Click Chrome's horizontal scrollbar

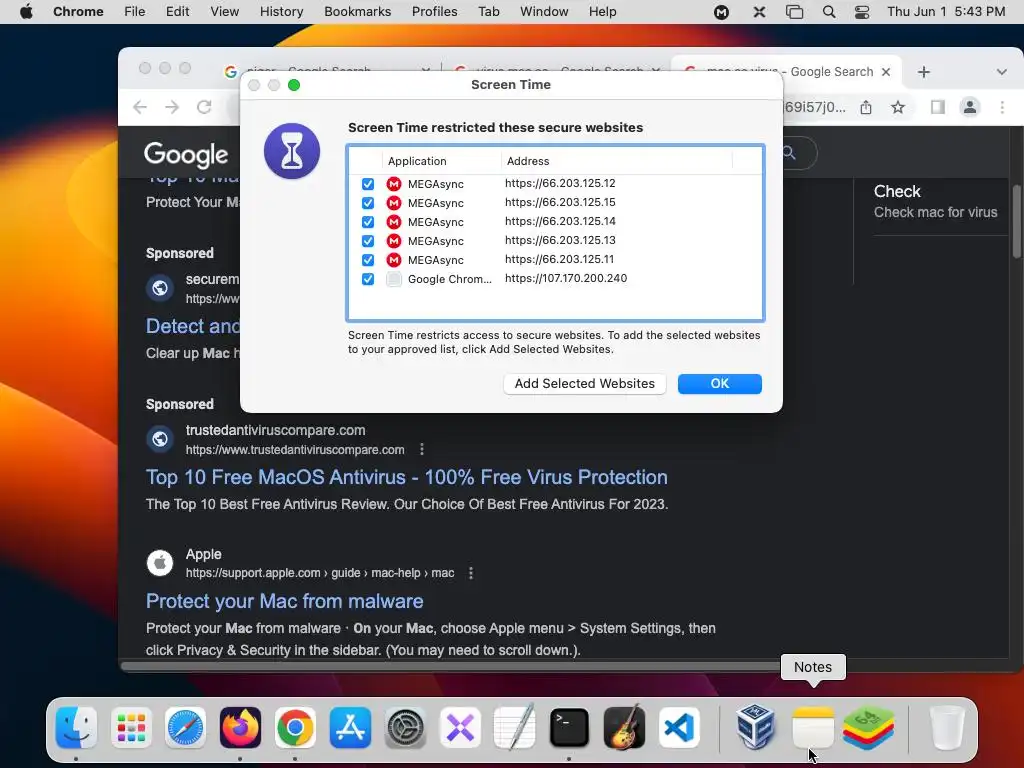[451, 667]
